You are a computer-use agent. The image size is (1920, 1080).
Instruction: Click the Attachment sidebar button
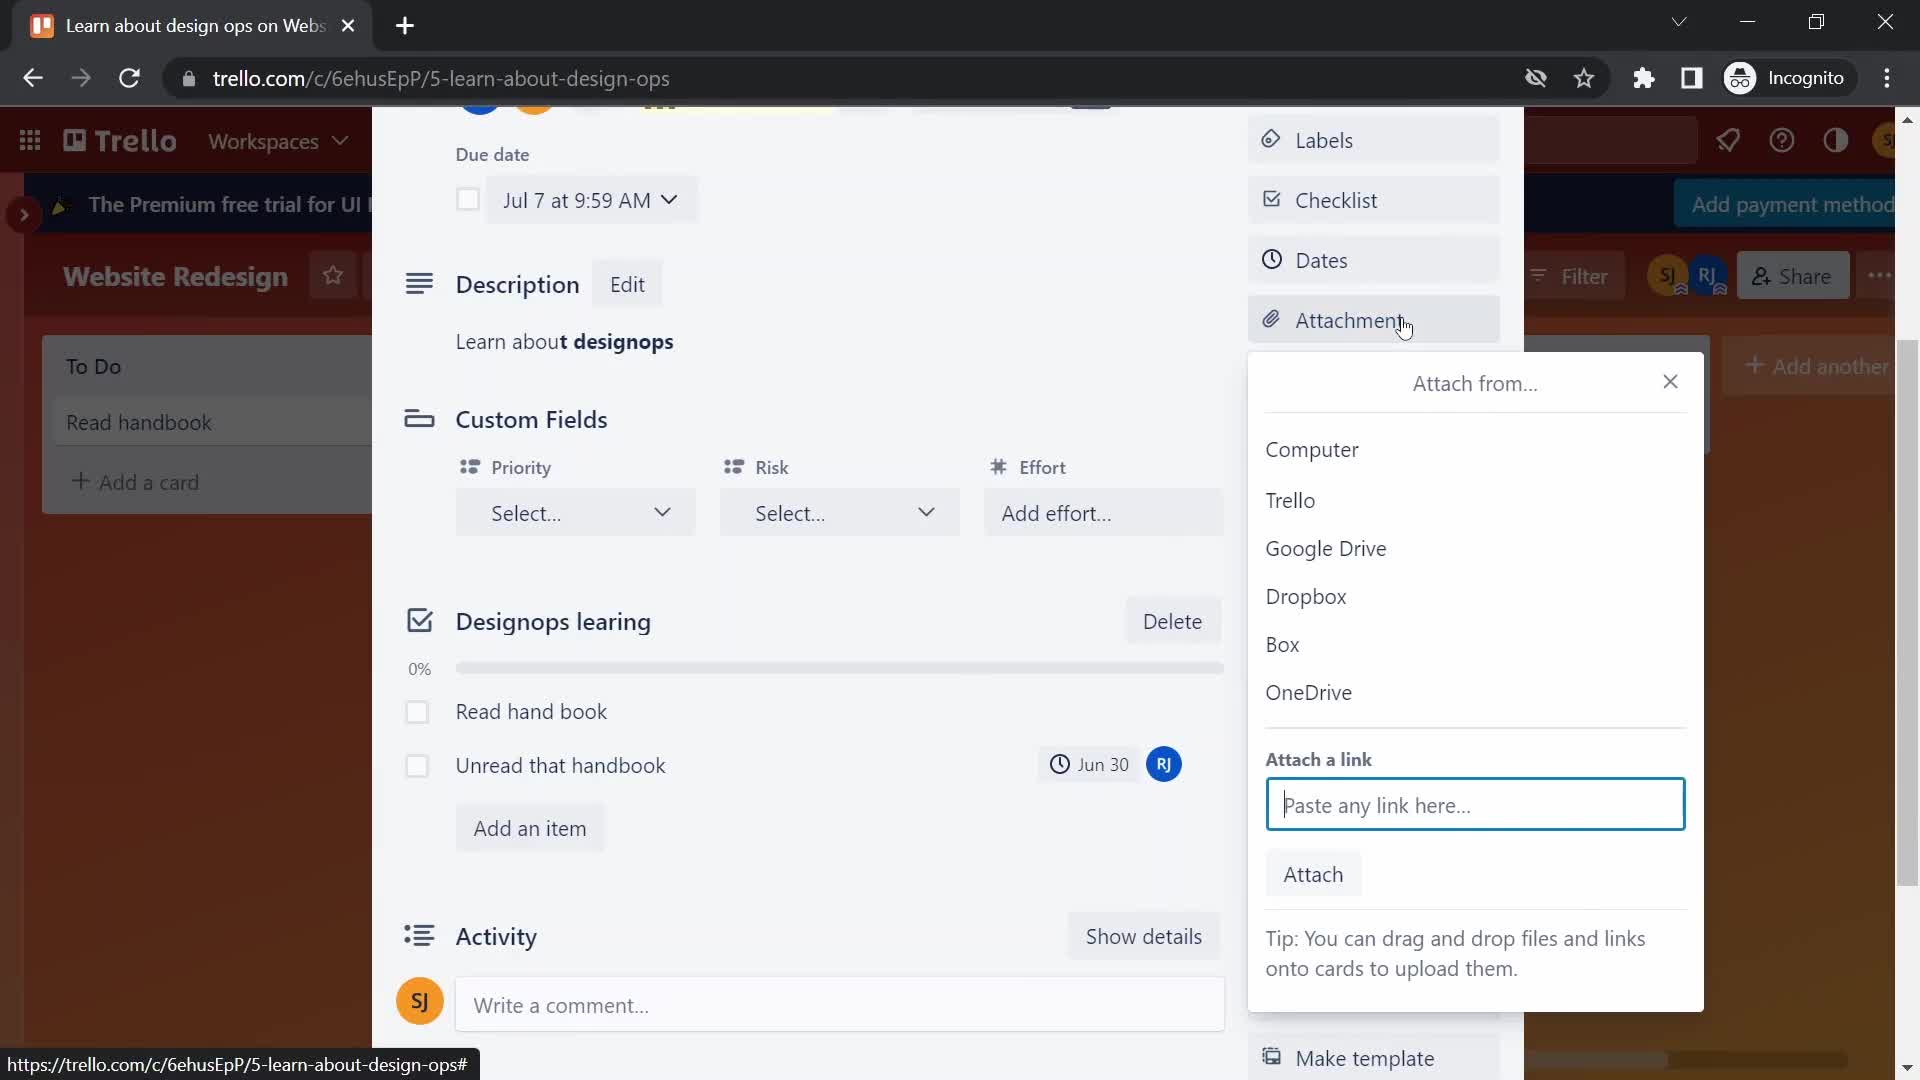pyautogui.click(x=1373, y=320)
